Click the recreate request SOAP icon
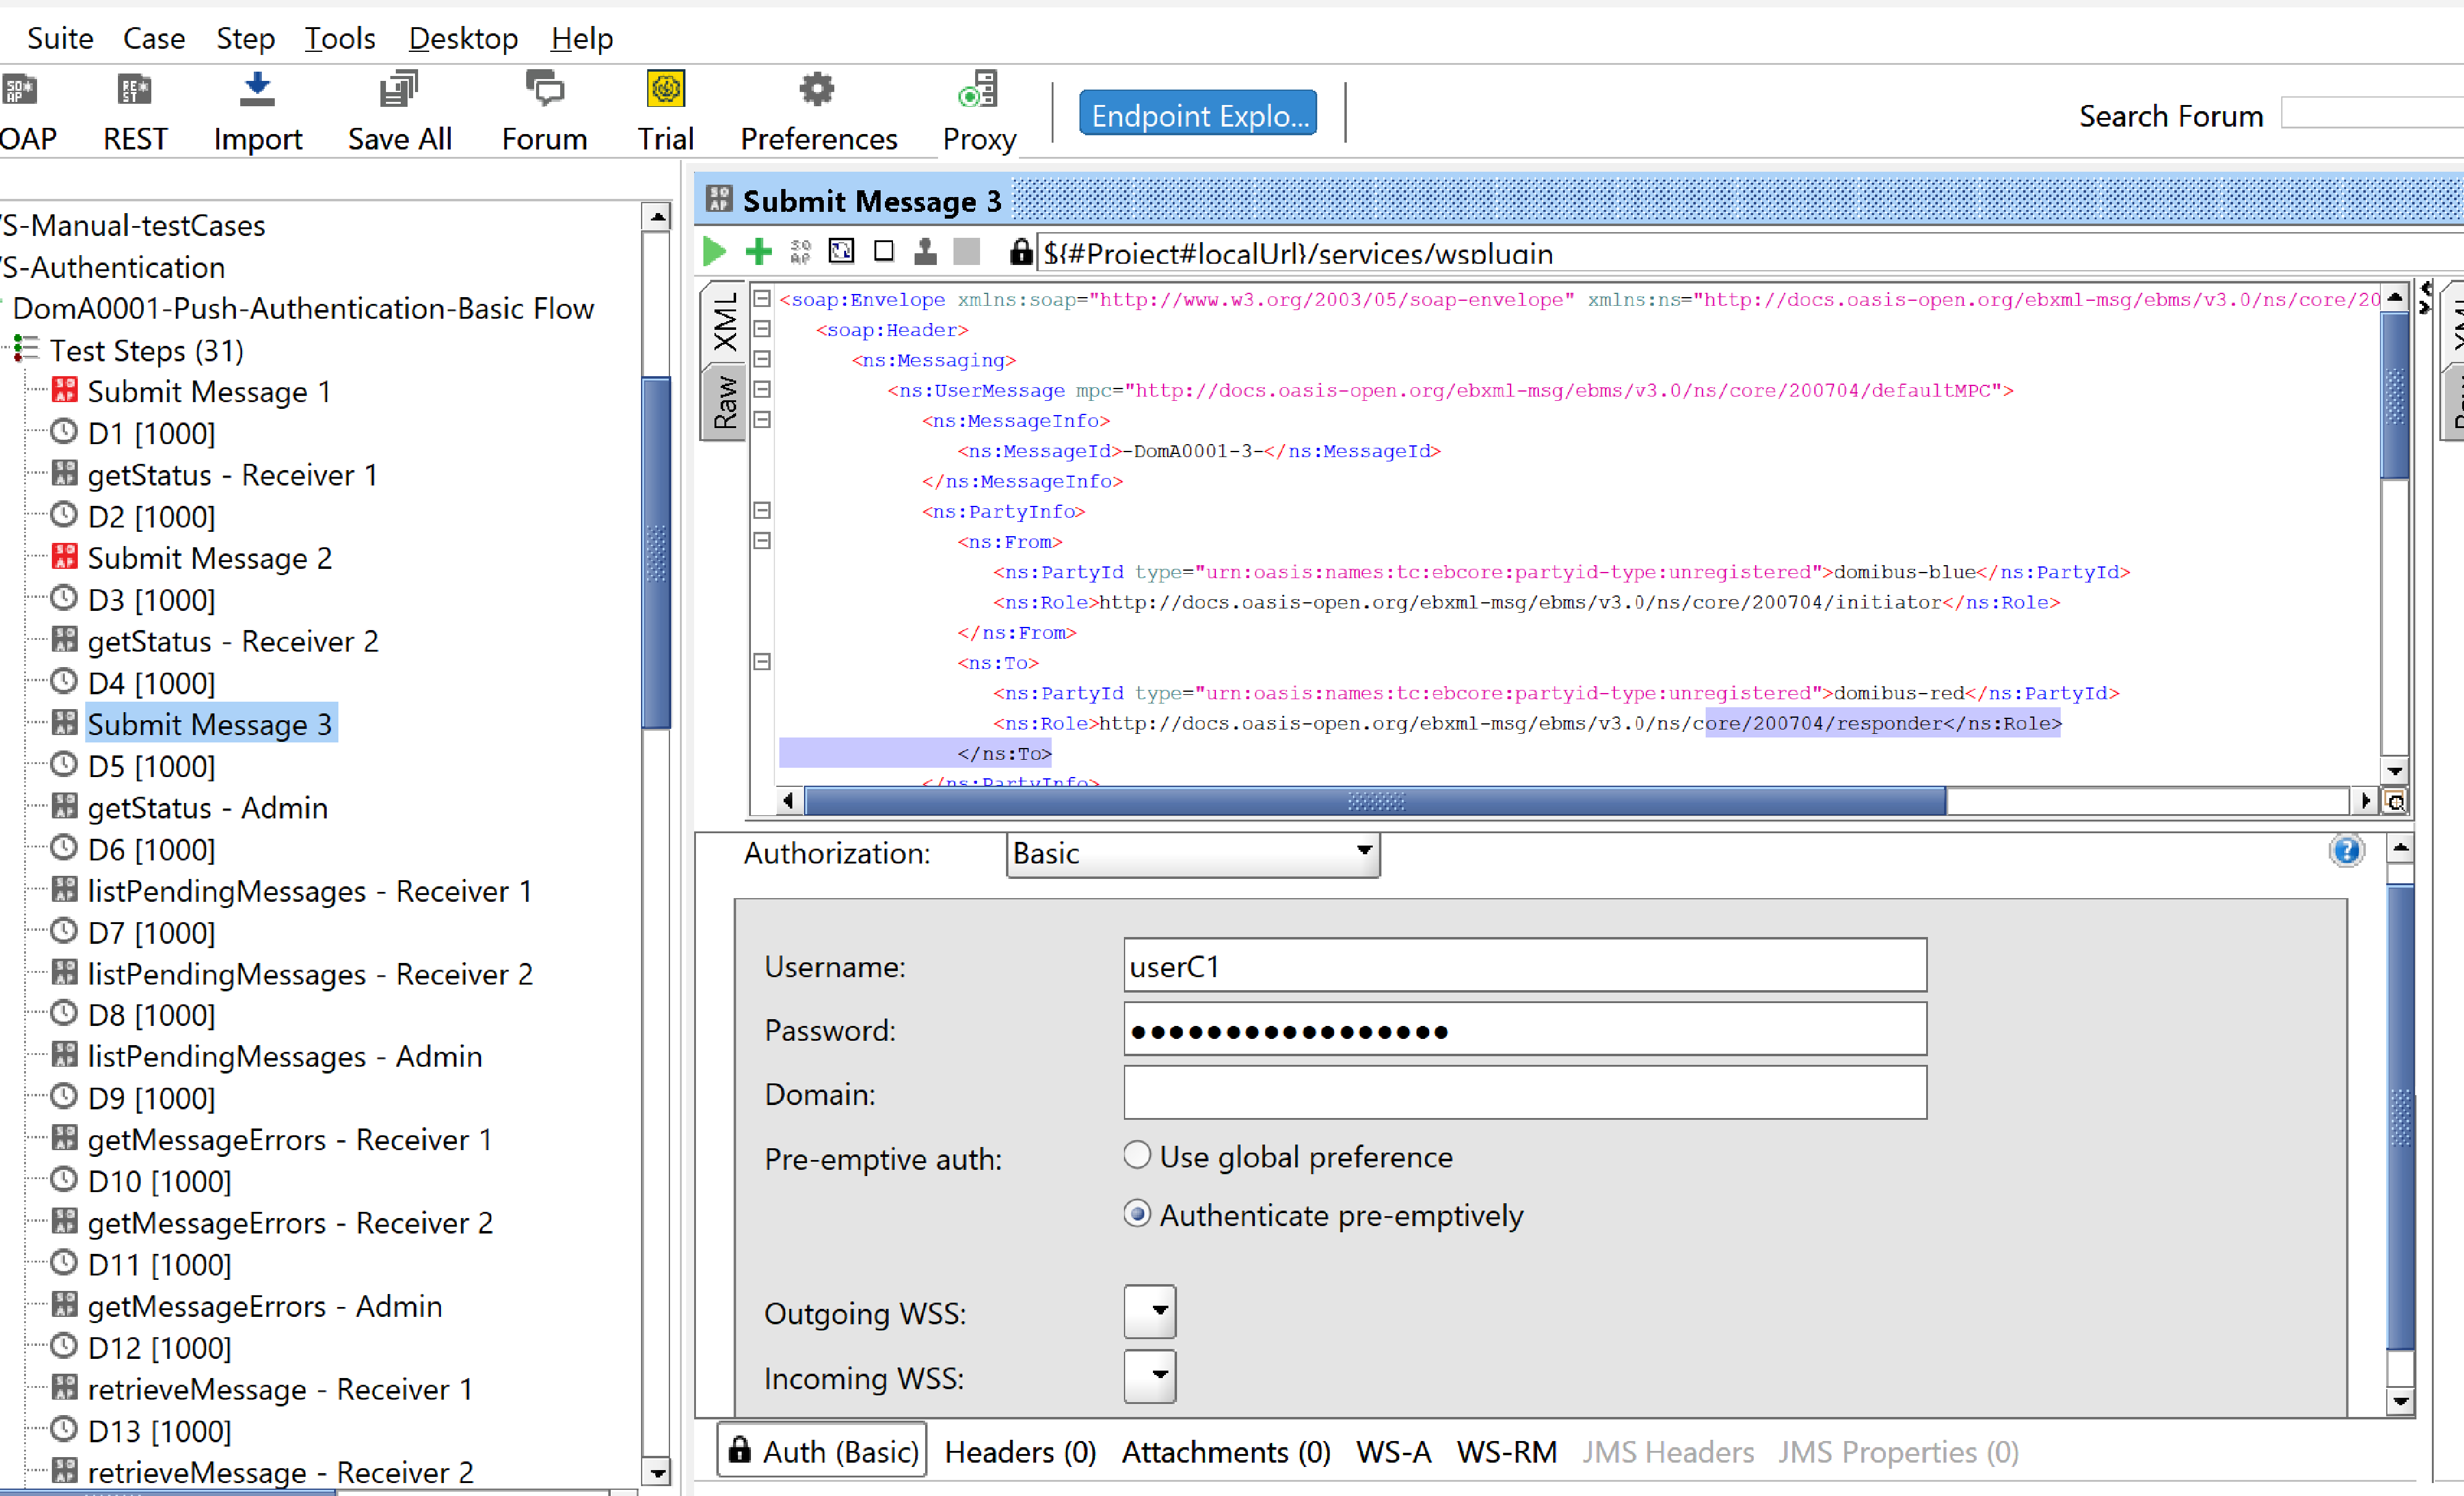The height and width of the screenshot is (1496, 2464). point(800,251)
